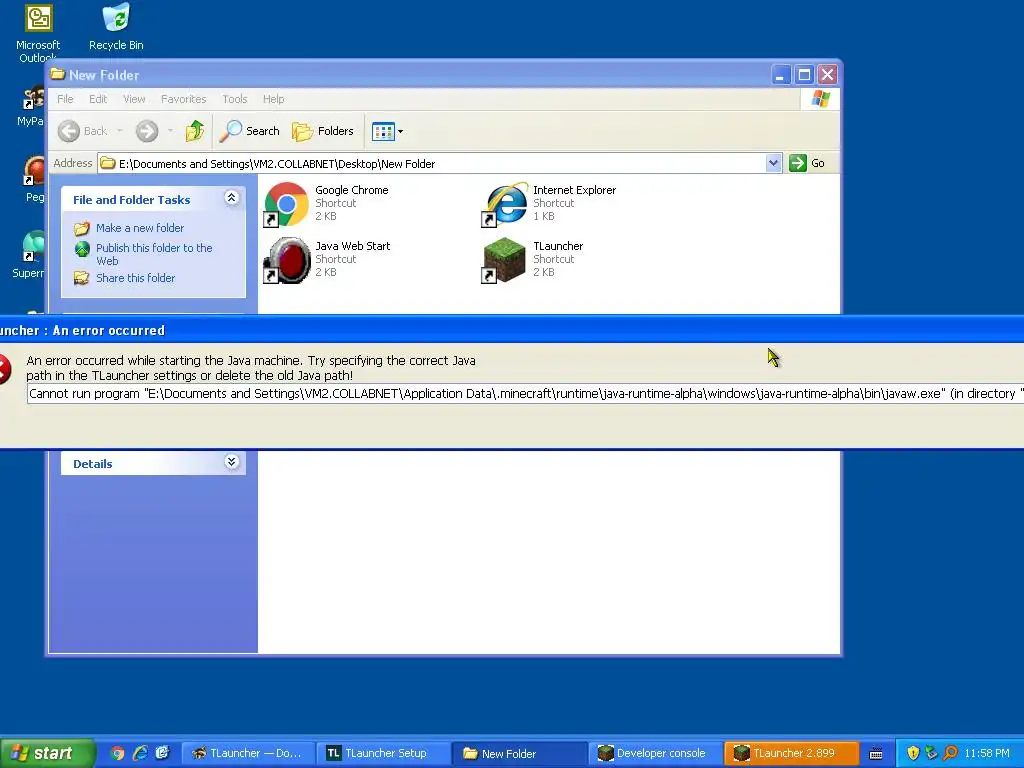Click the Forward arrow icon
The width and height of the screenshot is (1024, 768).
[x=147, y=131]
